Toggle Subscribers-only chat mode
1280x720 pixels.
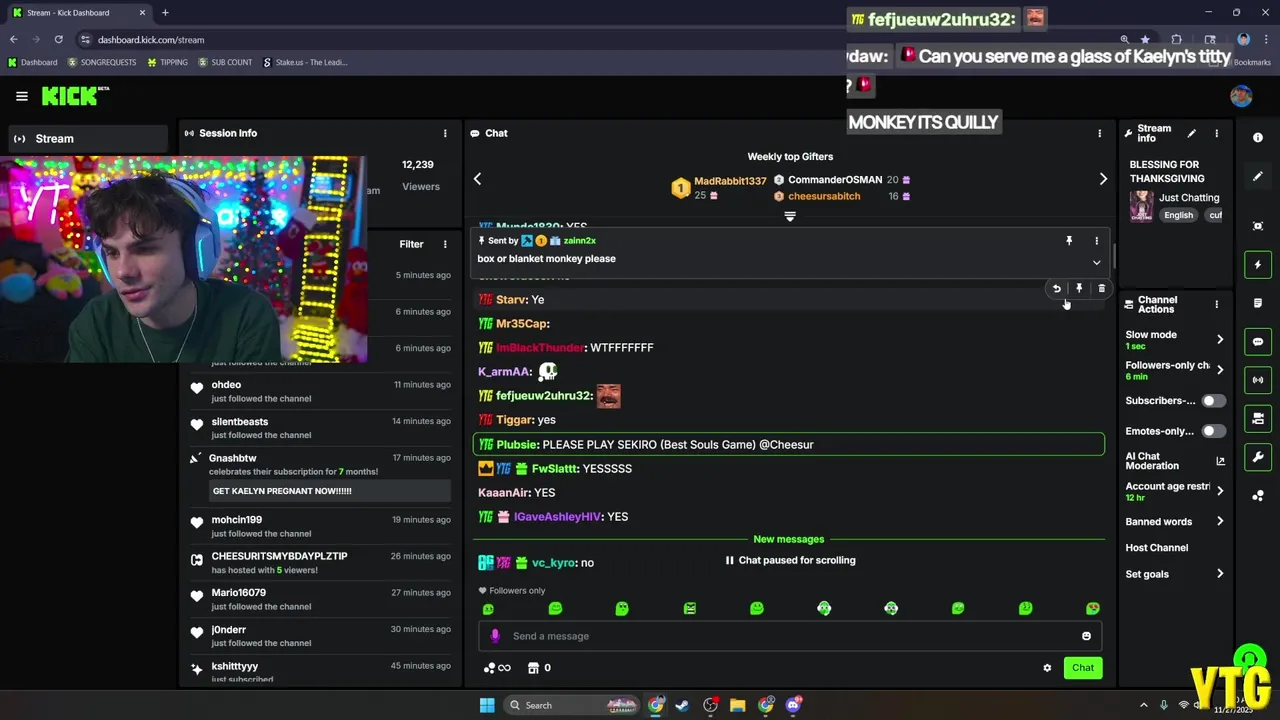coord(1213,401)
